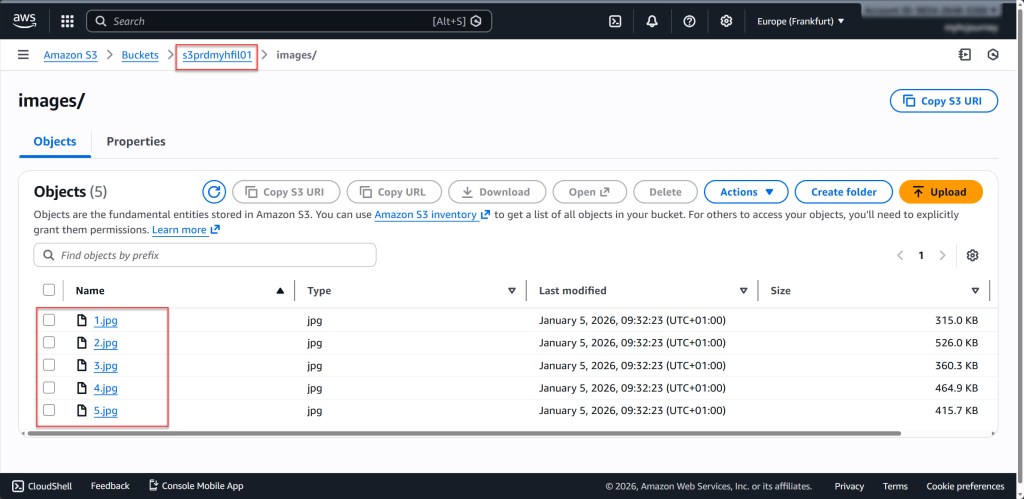Open the help question mark menu
This screenshot has width=1024, height=499.
click(689, 21)
